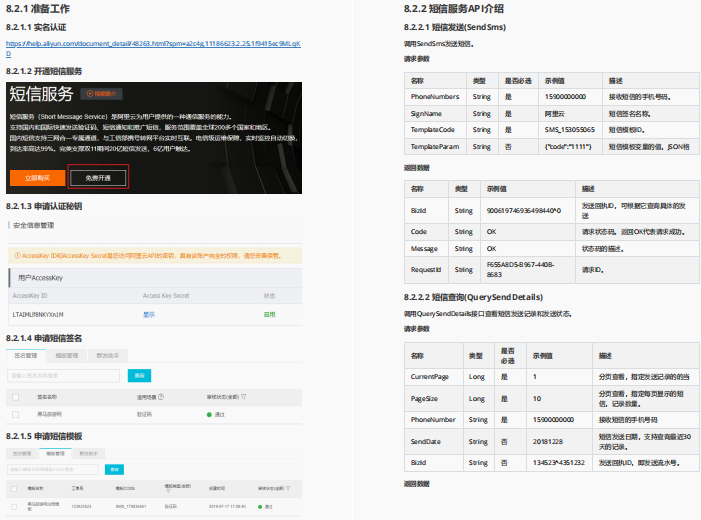The image size is (701, 520).
Task: Select example value 20181228
Action: 548,441
